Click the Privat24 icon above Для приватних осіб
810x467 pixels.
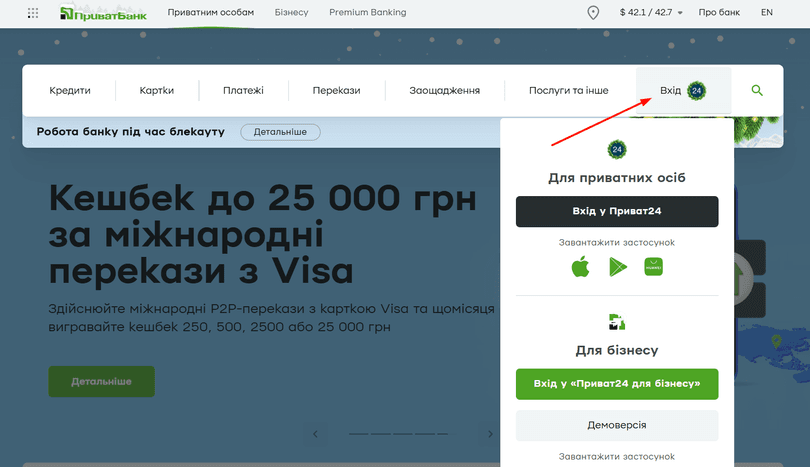[617, 150]
